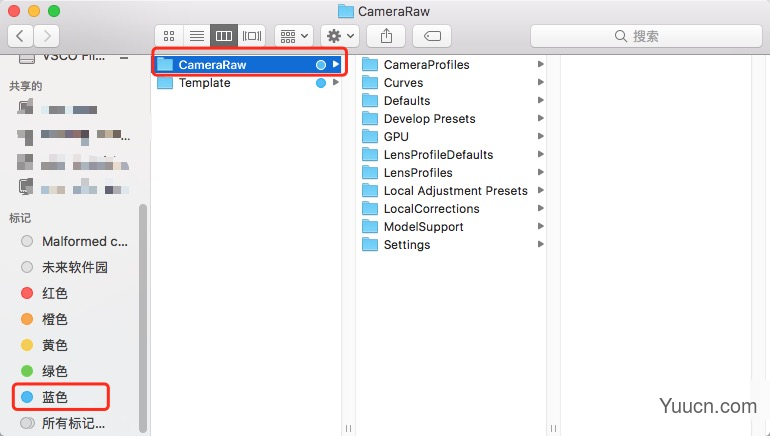Expand arrow beside CameraProfiles

pos(541,64)
